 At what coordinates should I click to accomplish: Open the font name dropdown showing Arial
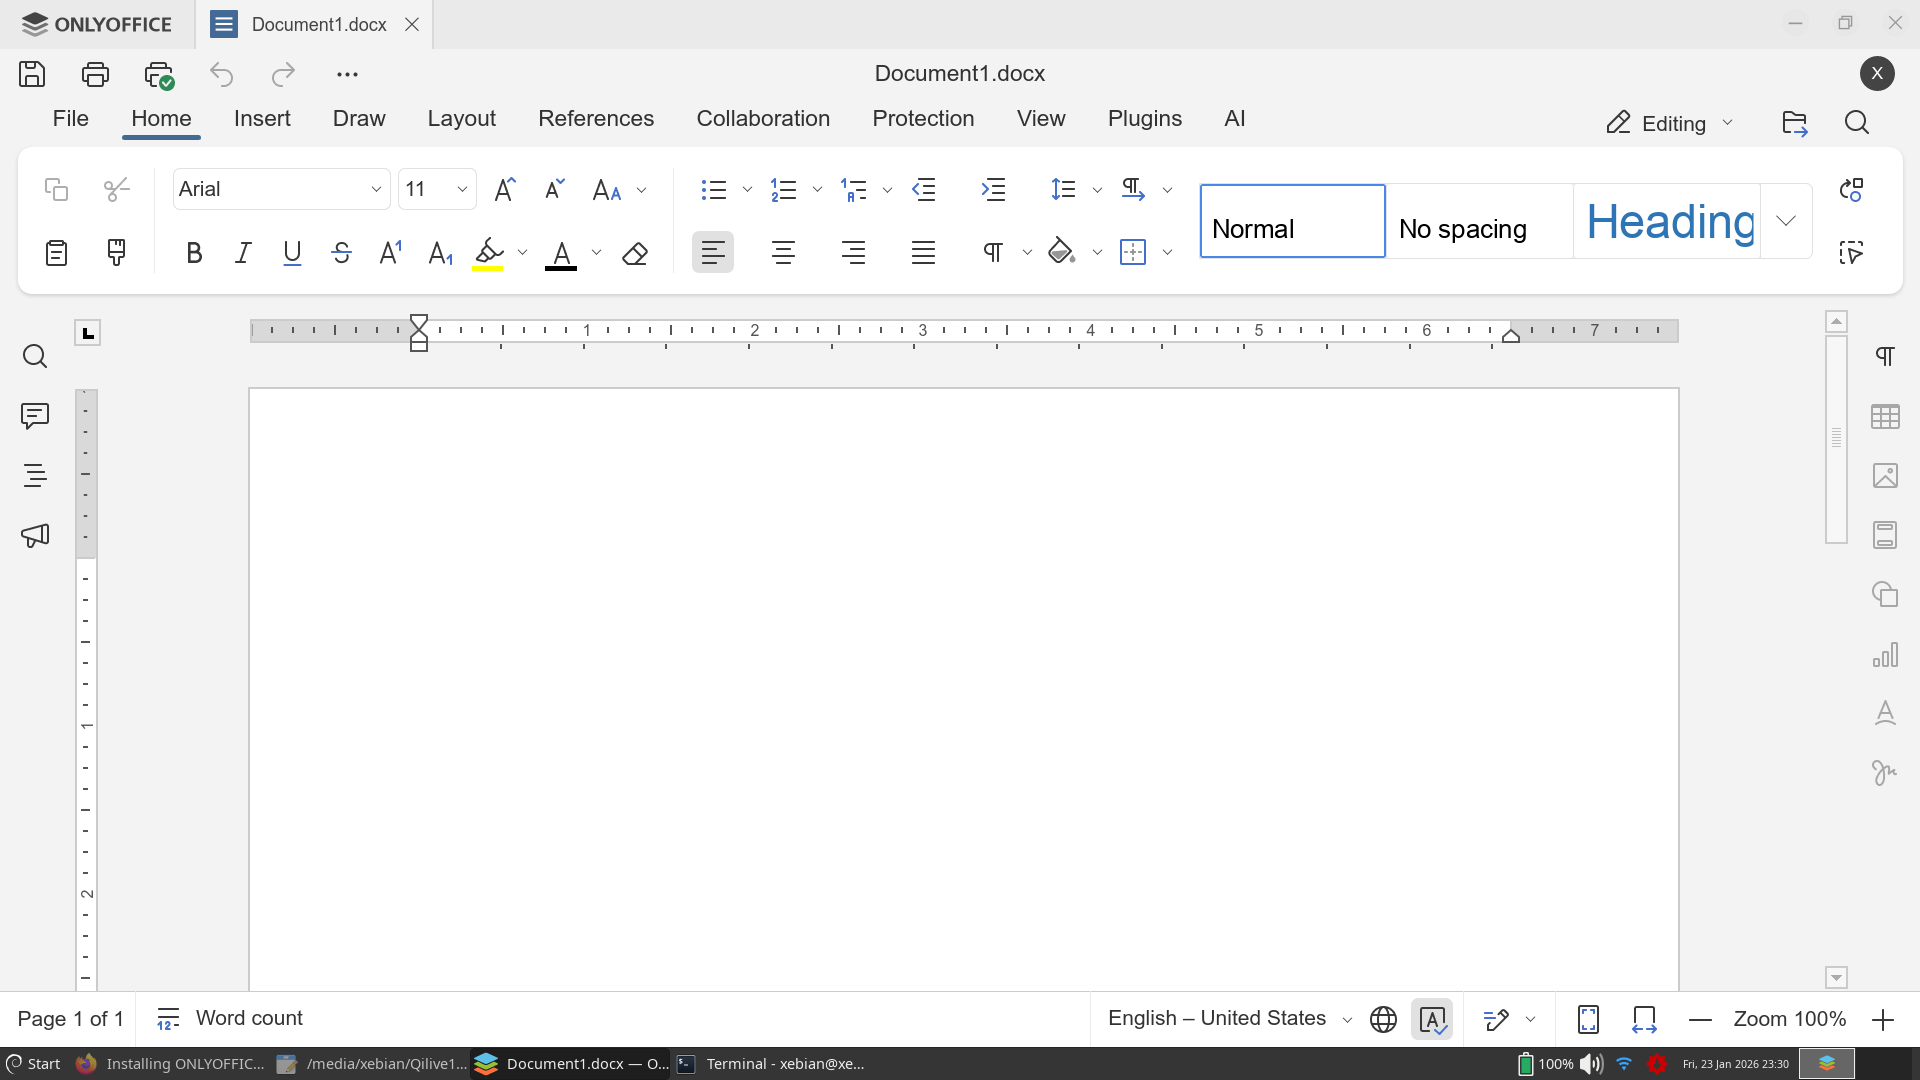pyautogui.click(x=376, y=190)
